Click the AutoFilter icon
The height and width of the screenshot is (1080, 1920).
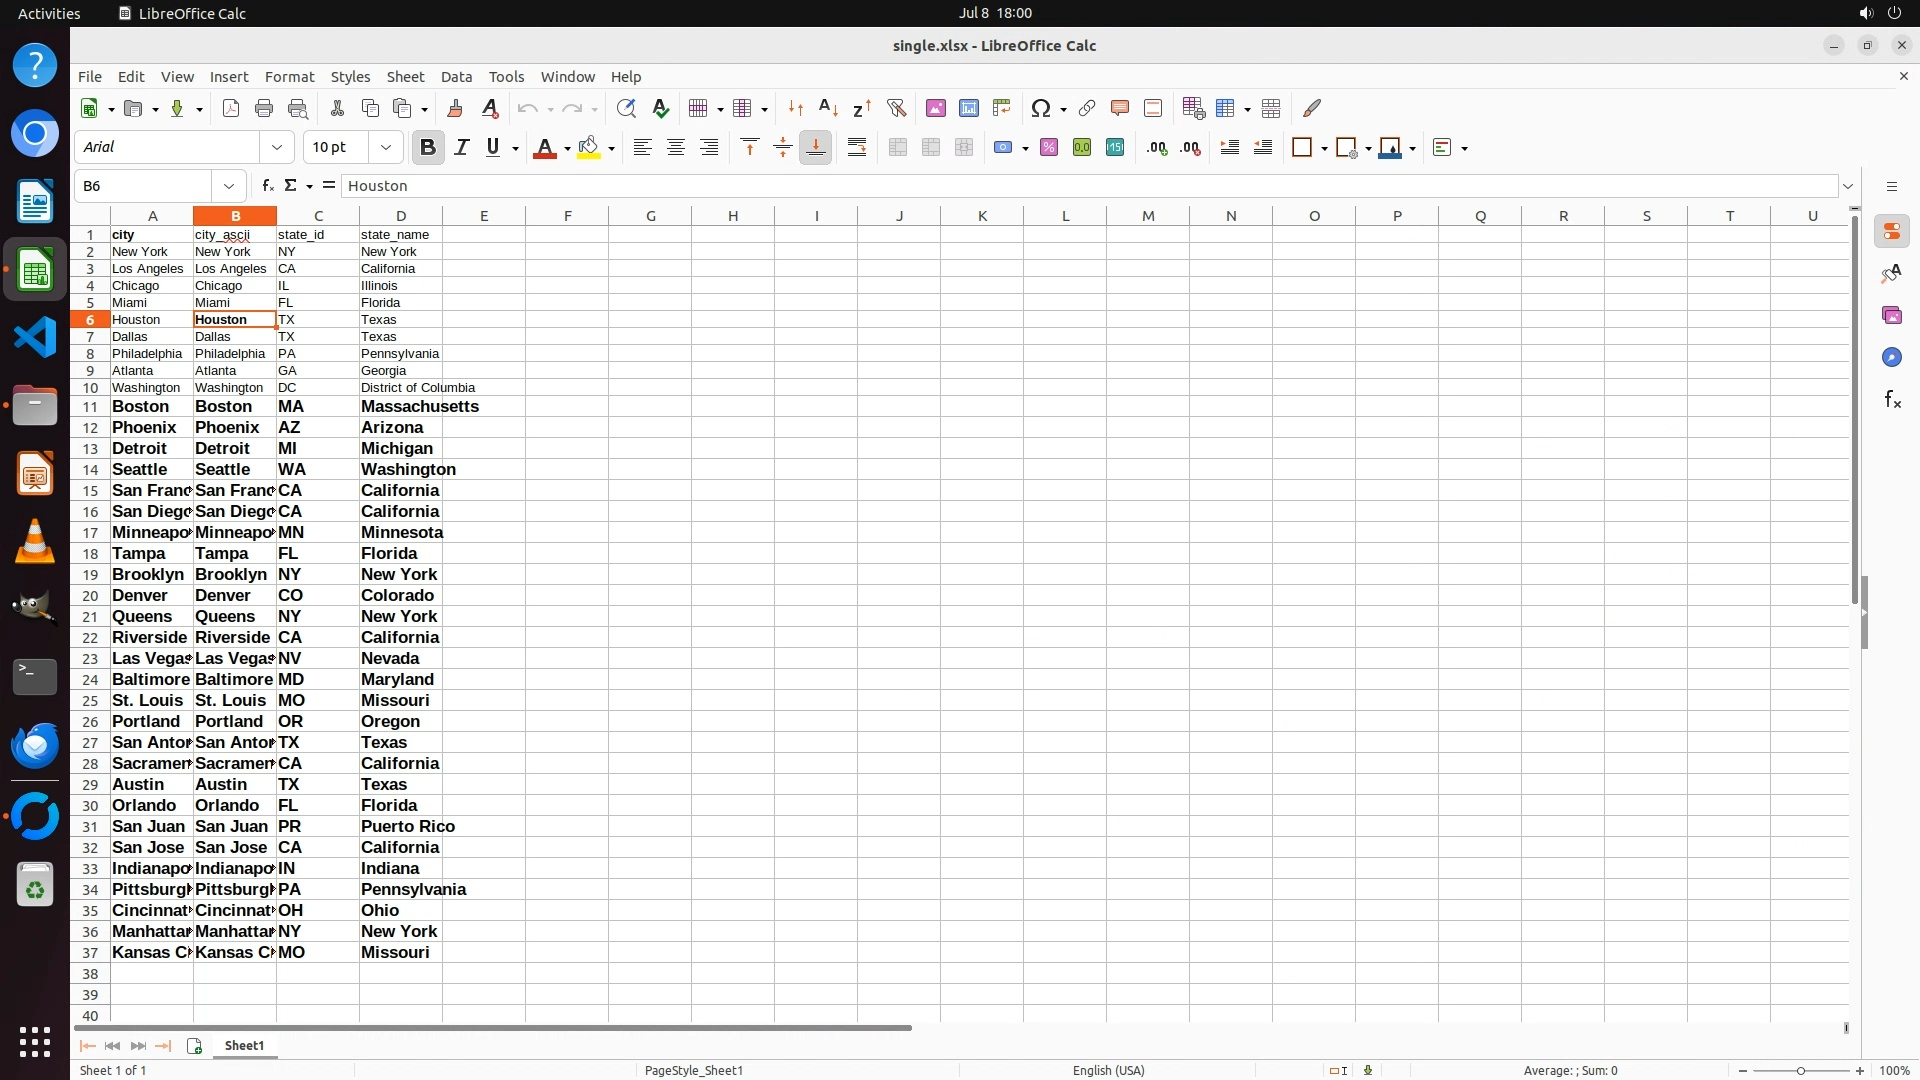[x=896, y=108]
